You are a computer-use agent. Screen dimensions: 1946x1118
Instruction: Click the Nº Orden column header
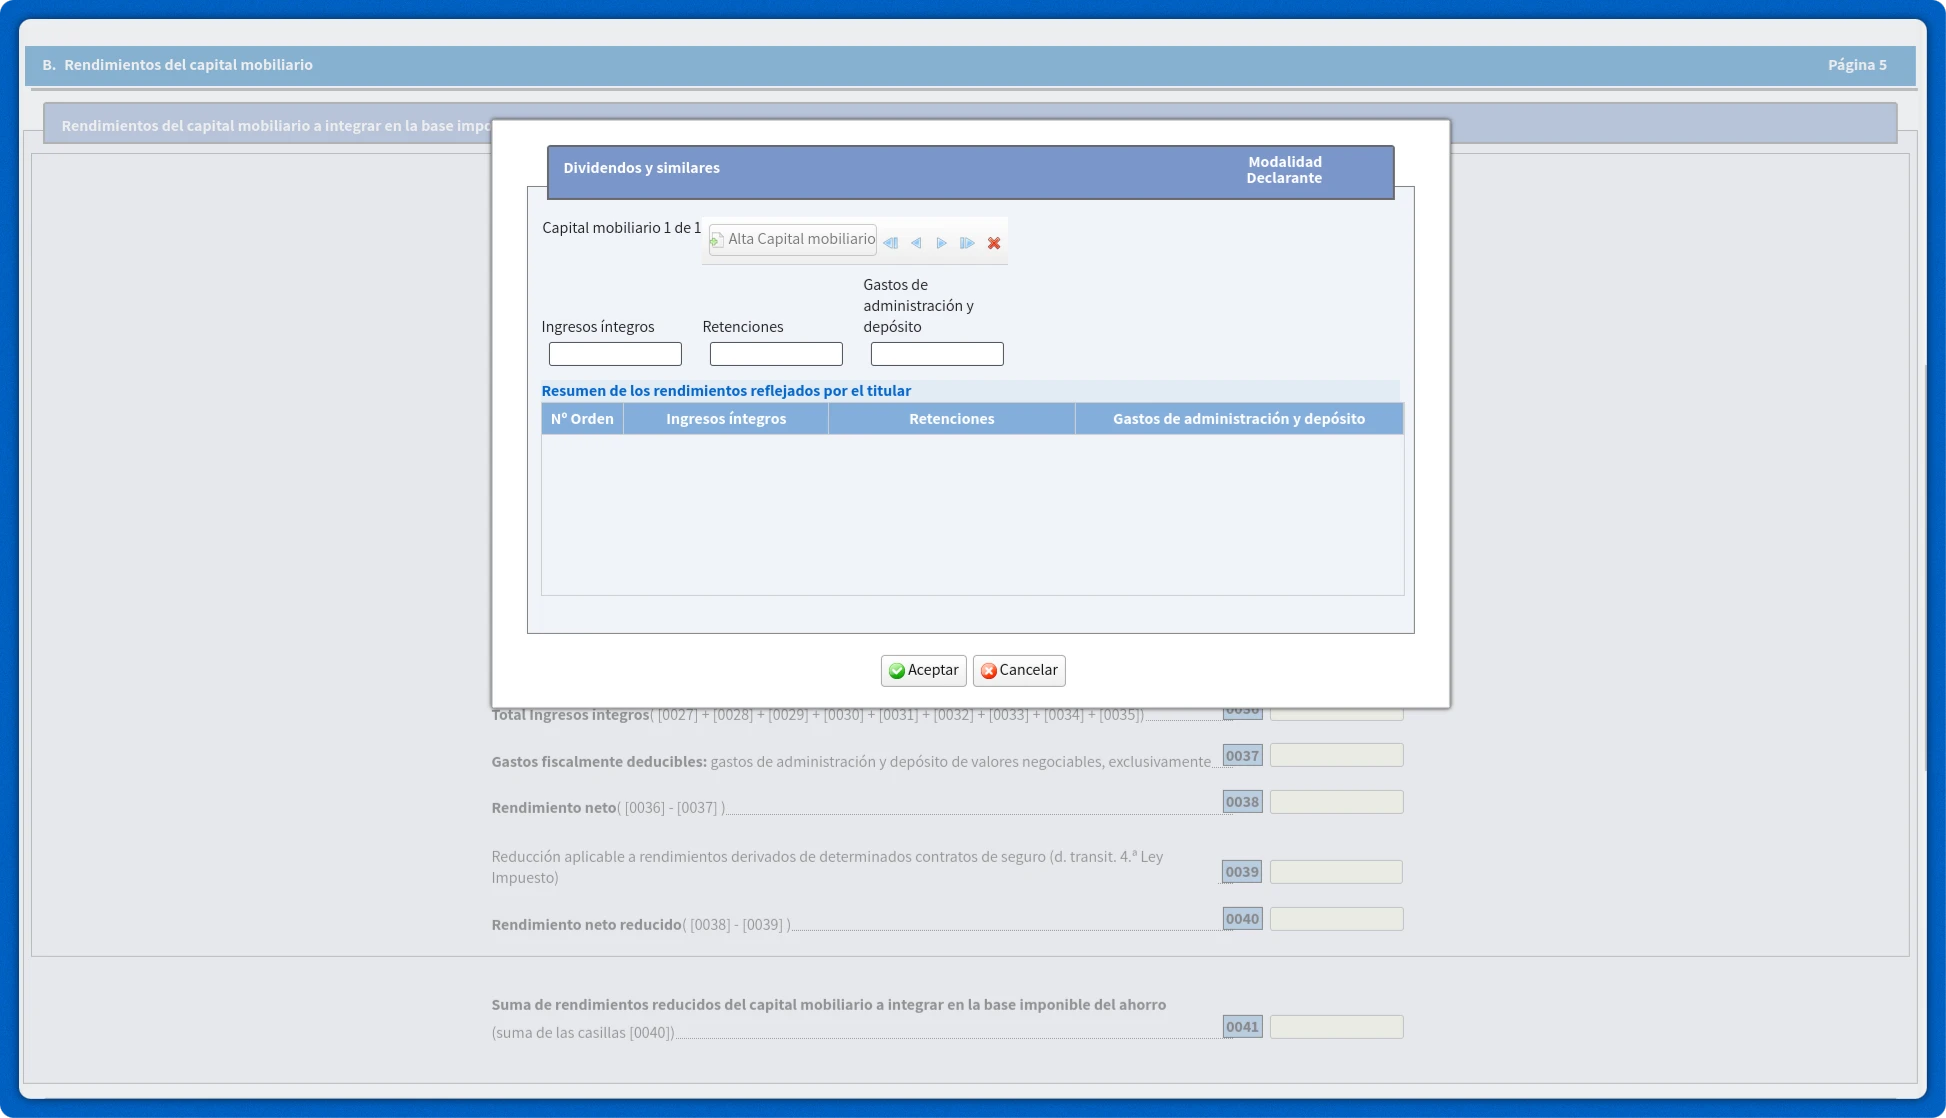click(x=582, y=419)
